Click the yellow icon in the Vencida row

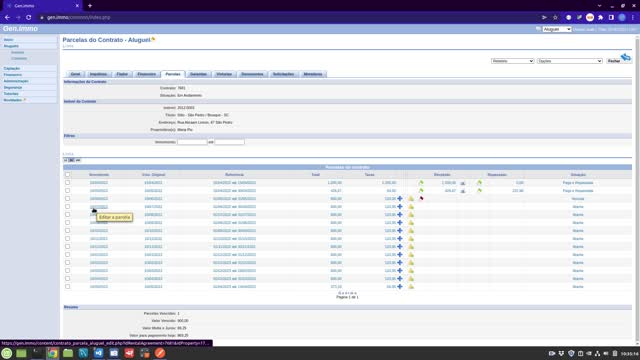pyautogui.click(x=411, y=199)
